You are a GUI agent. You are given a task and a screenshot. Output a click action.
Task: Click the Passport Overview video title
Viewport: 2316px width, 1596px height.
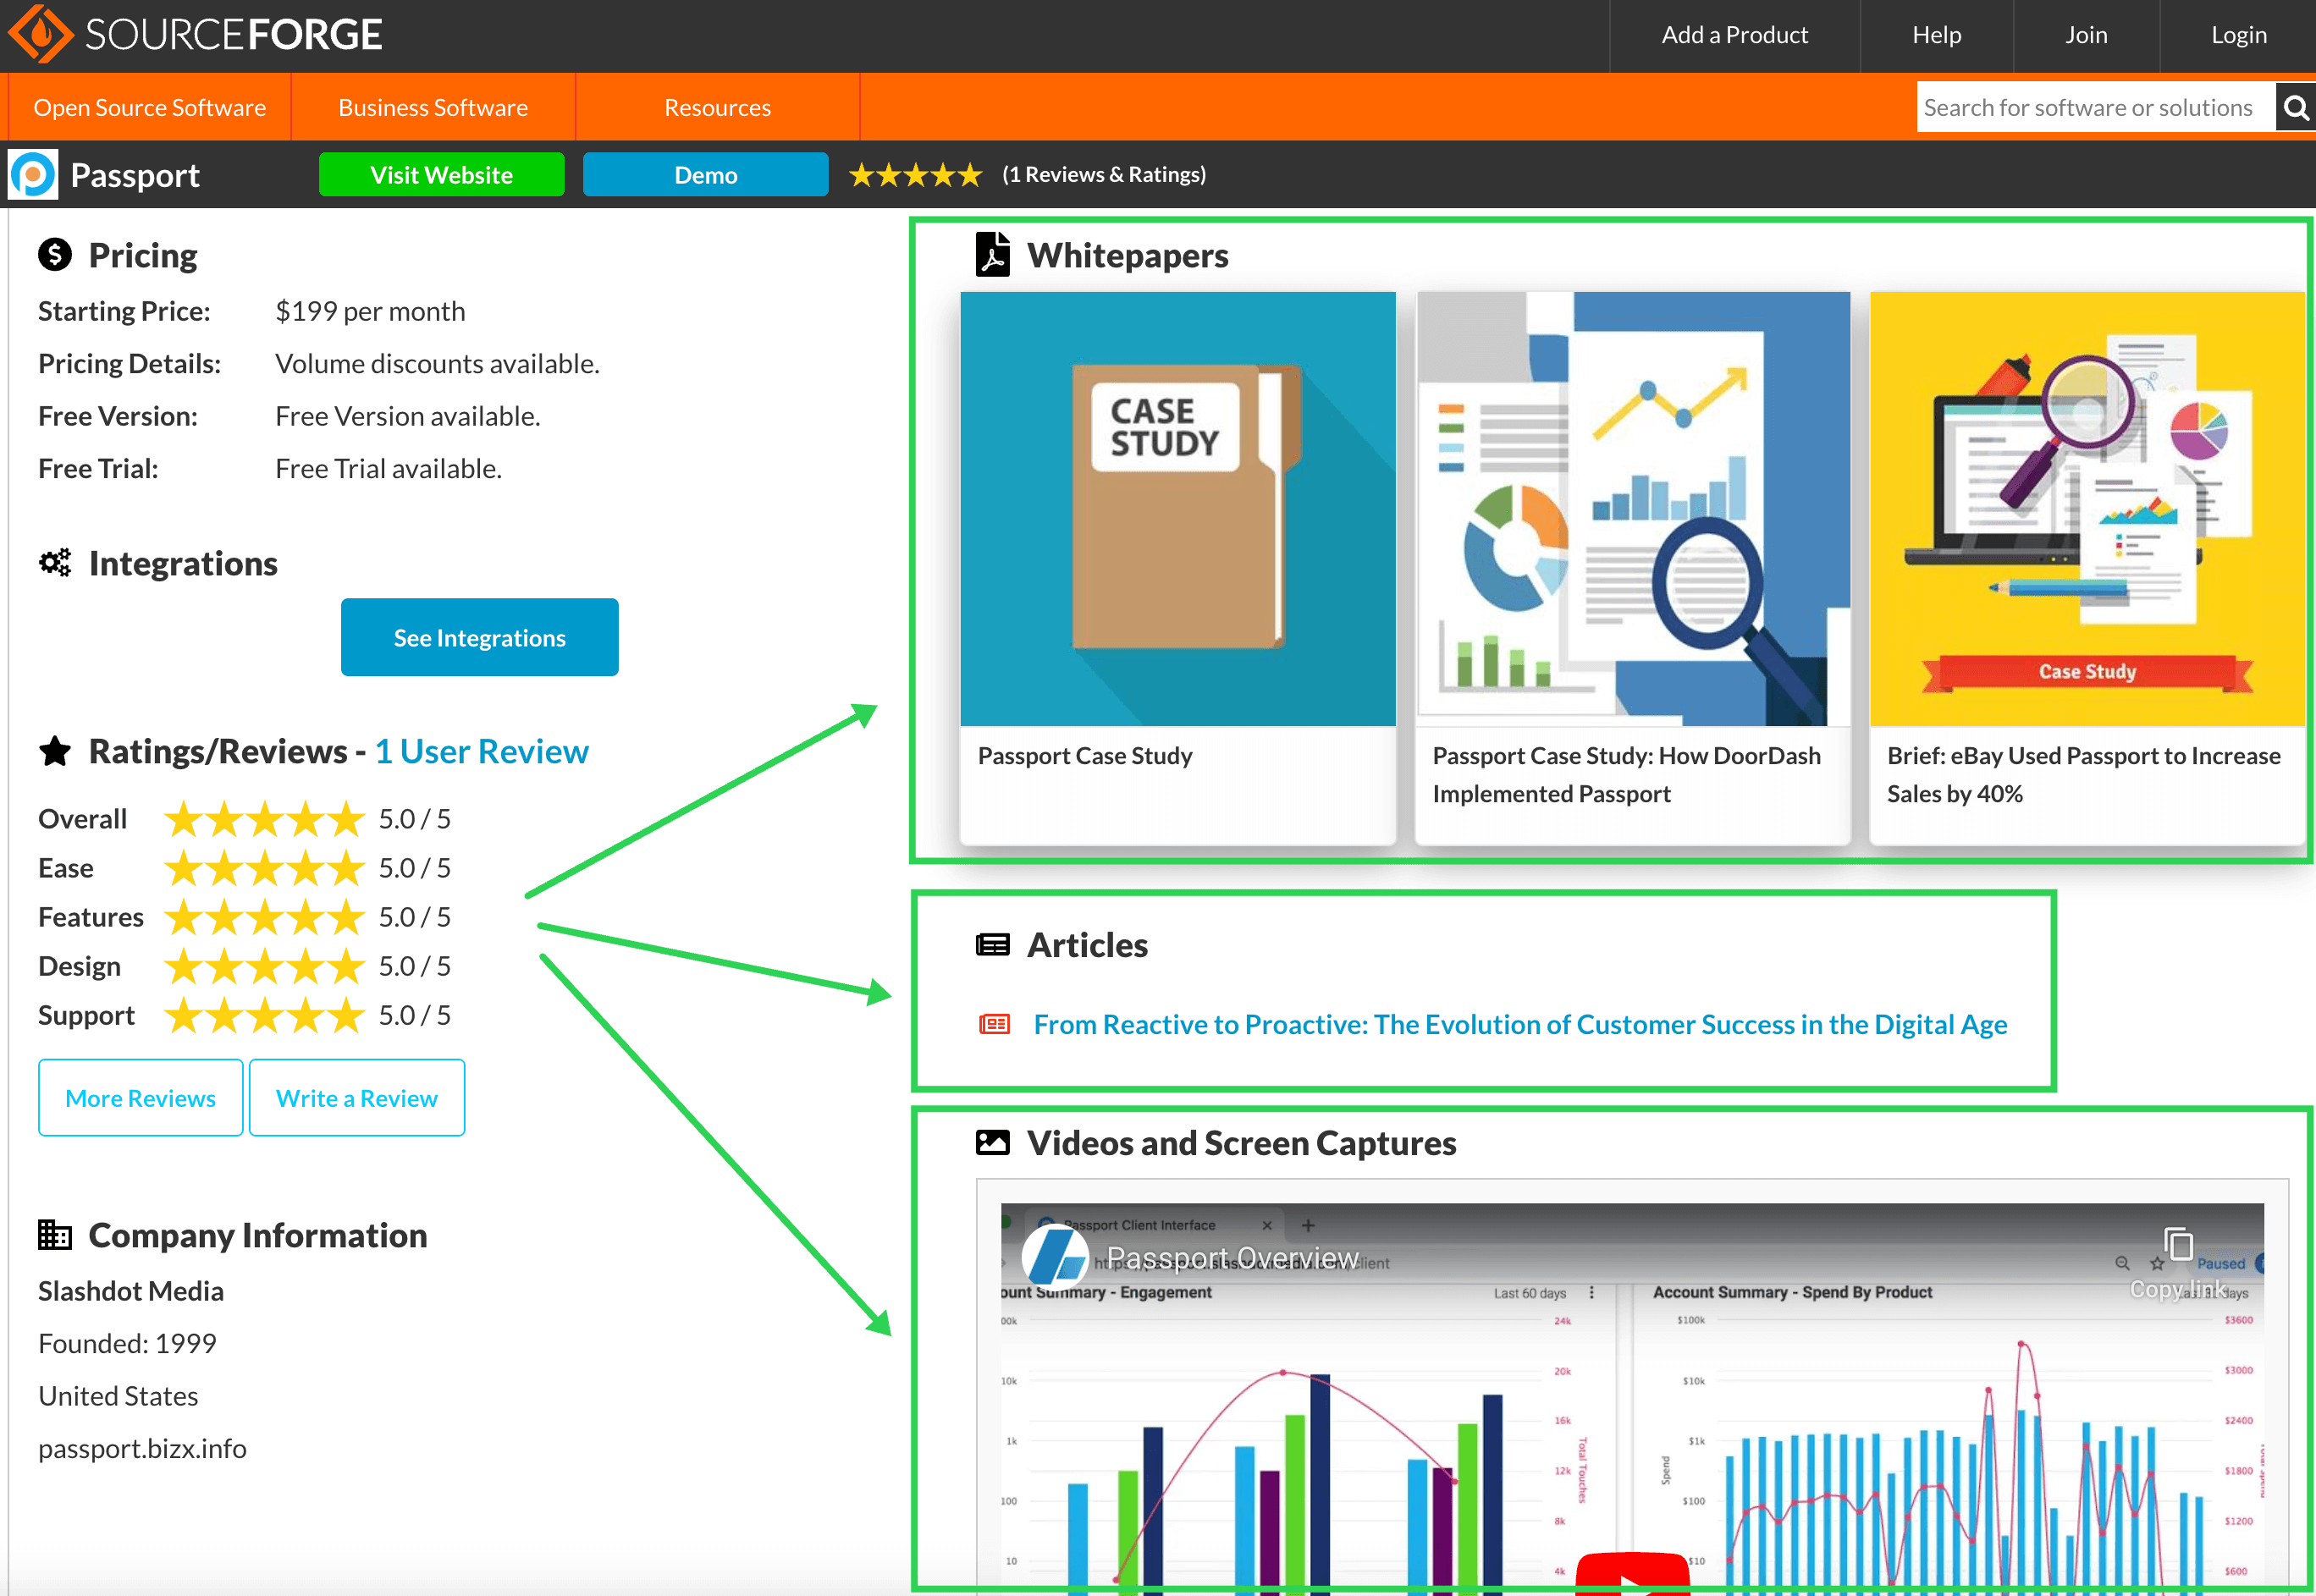pyautogui.click(x=1233, y=1258)
